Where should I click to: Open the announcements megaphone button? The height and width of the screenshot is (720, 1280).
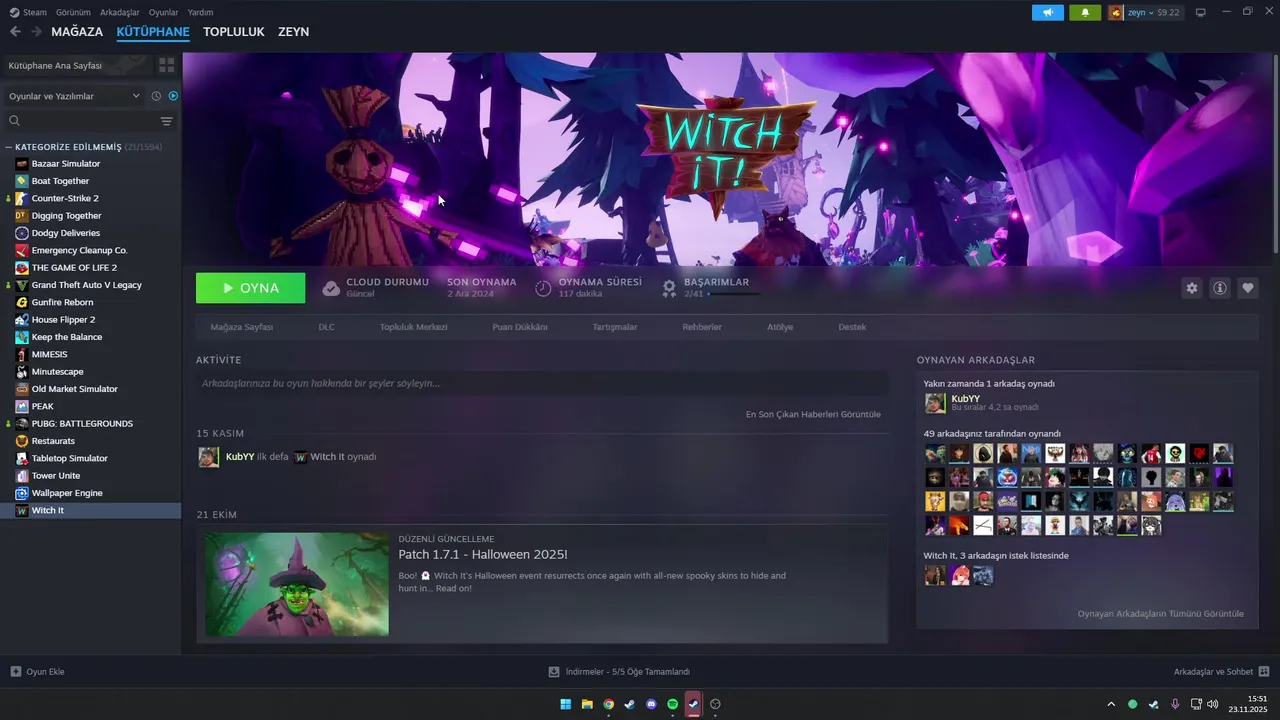[1048, 12]
